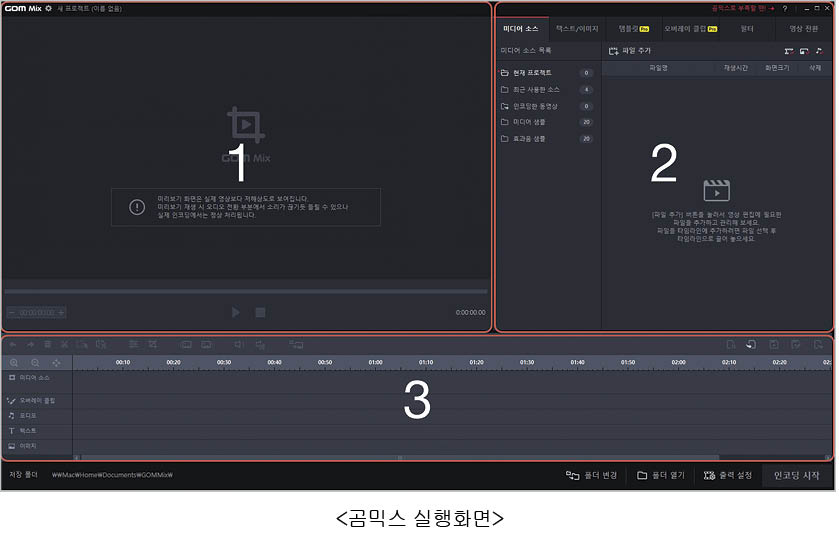
Task: Open 출력 설정 output settings
Action: coord(730,476)
